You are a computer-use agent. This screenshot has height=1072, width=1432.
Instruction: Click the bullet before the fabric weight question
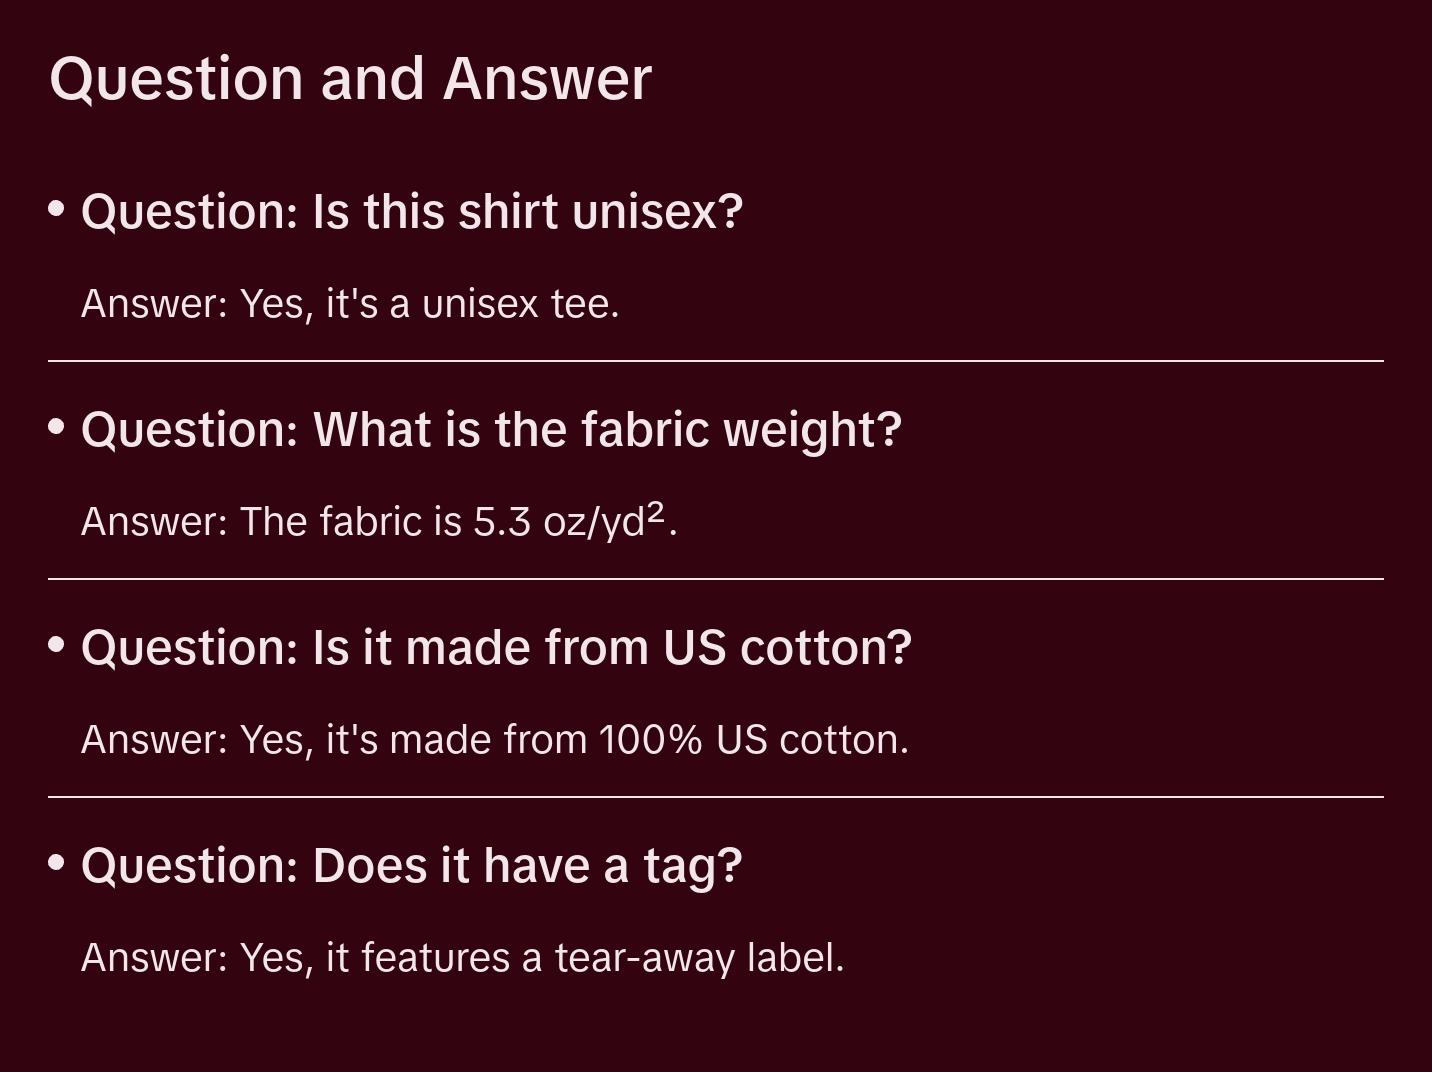pyautogui.click(x=57, y=427)
